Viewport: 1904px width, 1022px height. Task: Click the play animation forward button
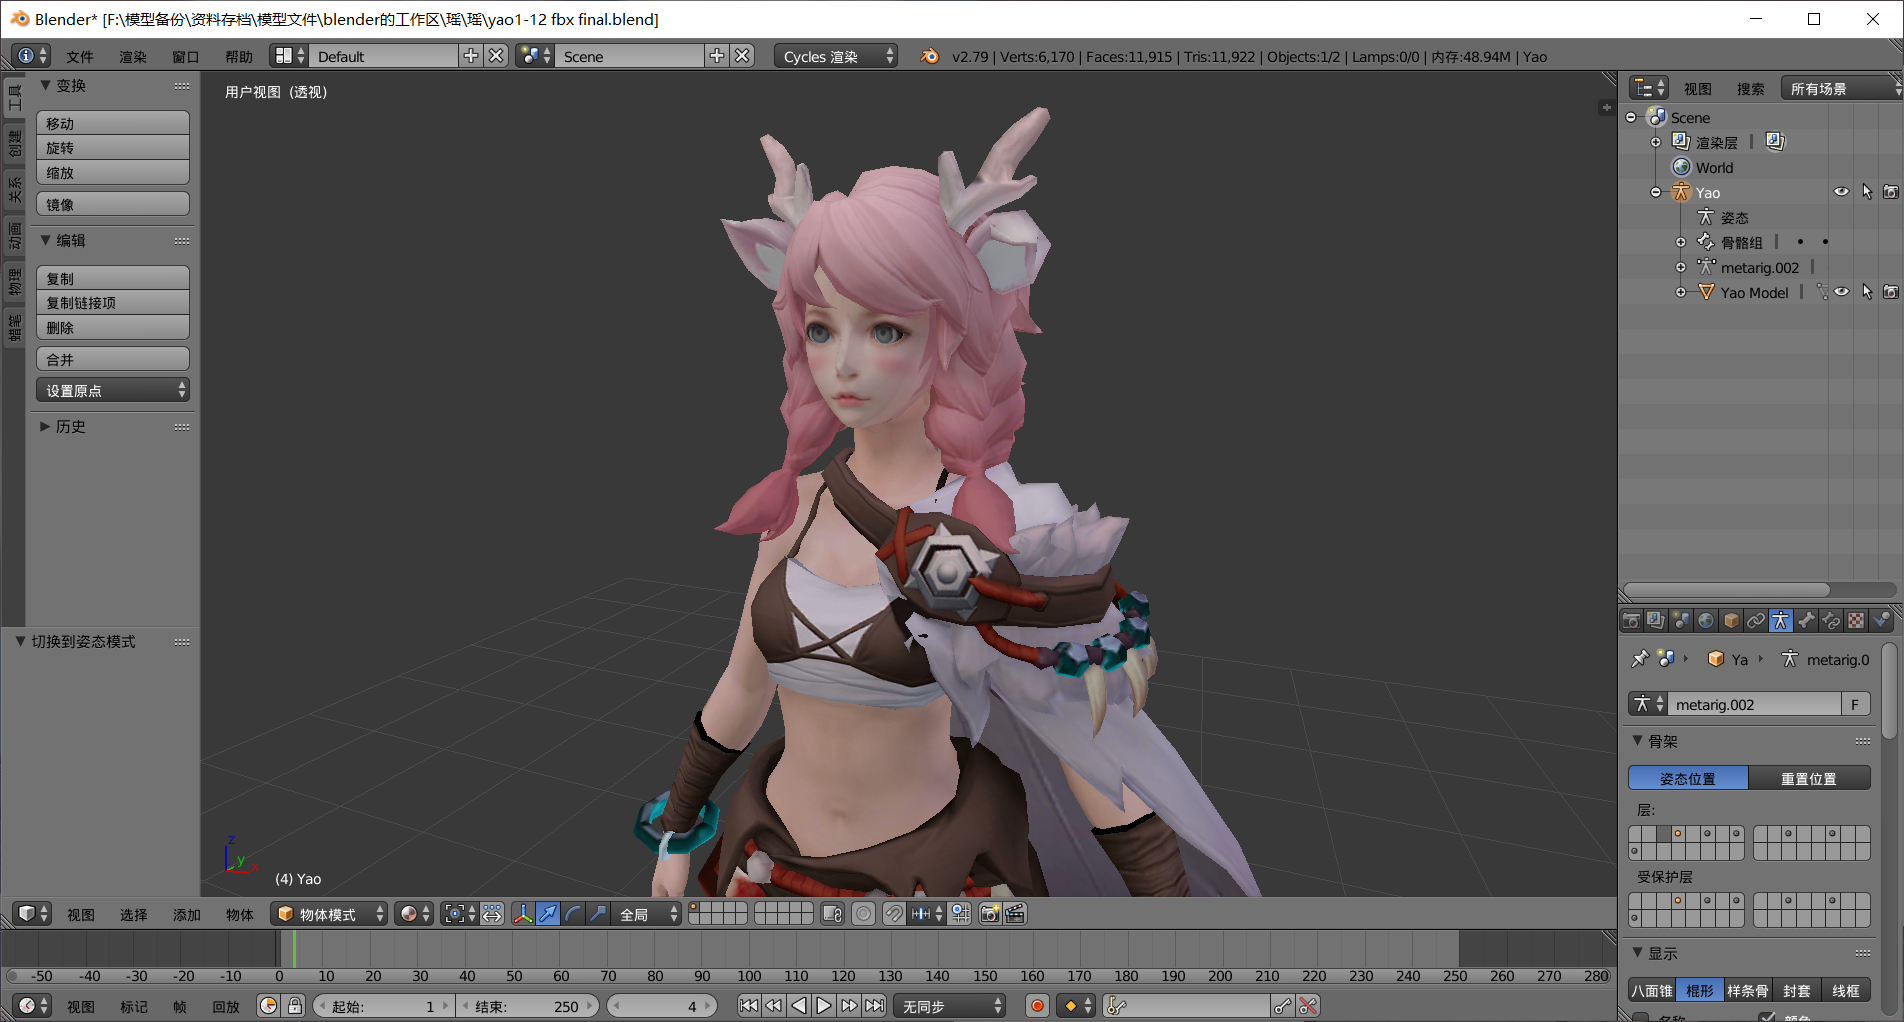pyautogui.click(x=824, y=1006)
